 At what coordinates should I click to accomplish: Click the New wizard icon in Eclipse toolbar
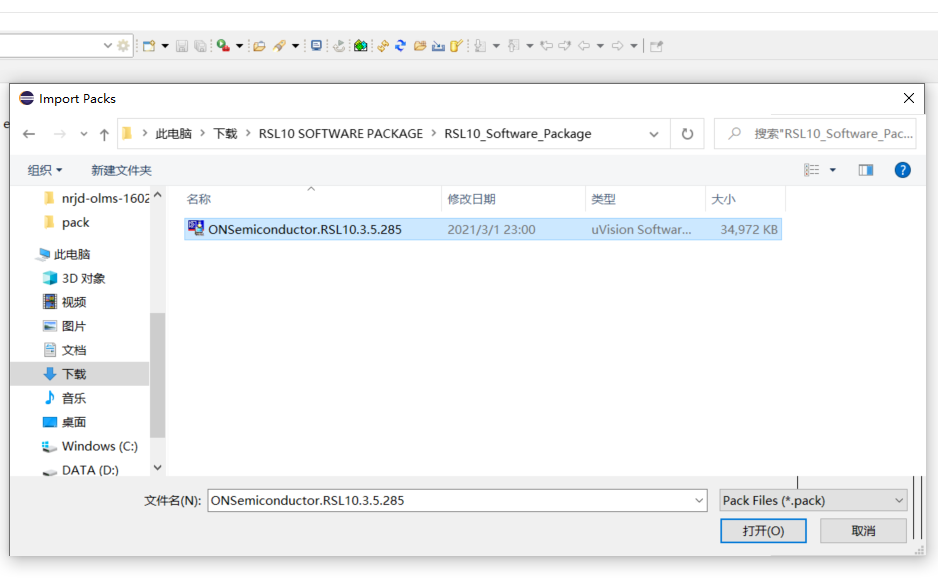pyautogui.click(x=149, y=46)
